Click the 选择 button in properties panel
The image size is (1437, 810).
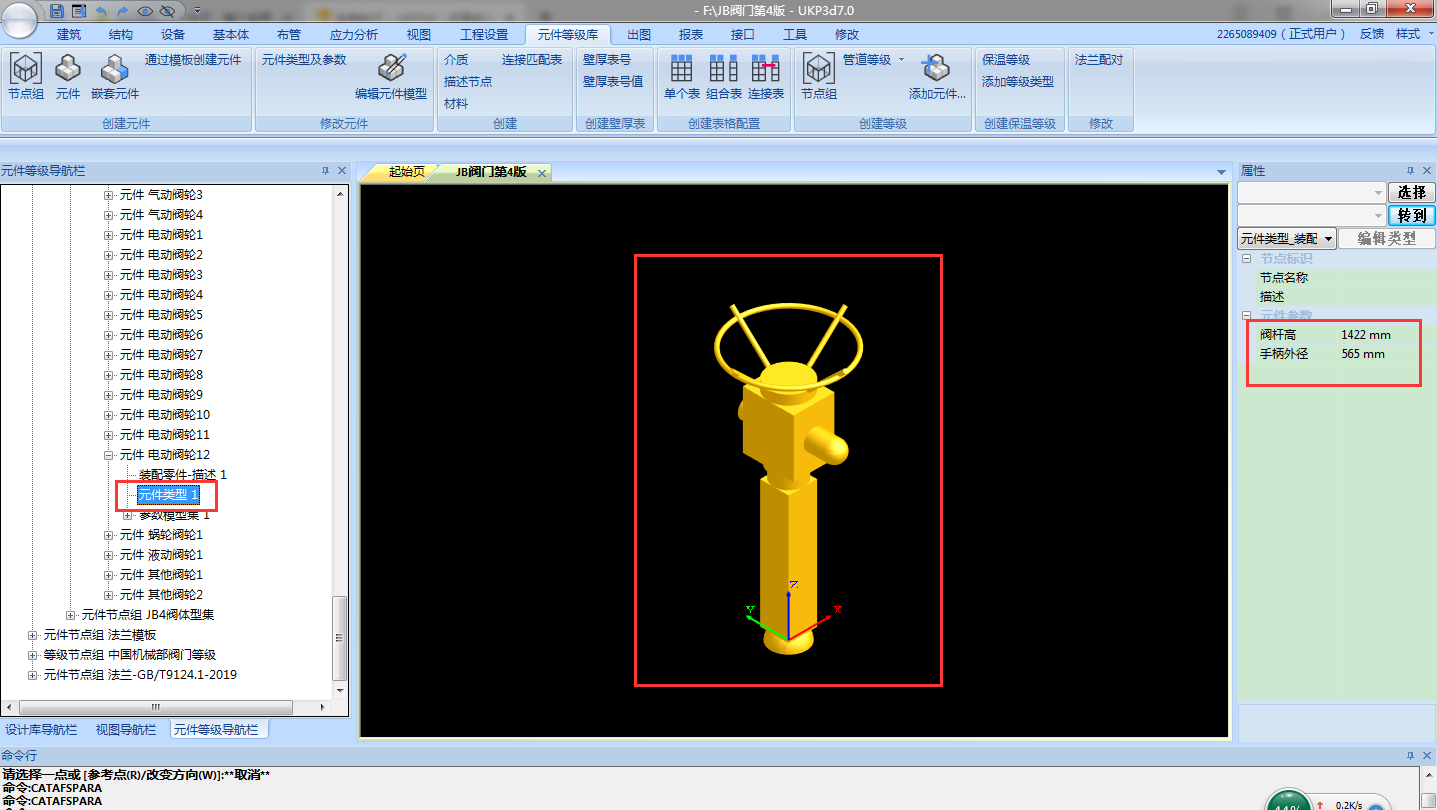pyautogui.click(x=1411, y=192)
